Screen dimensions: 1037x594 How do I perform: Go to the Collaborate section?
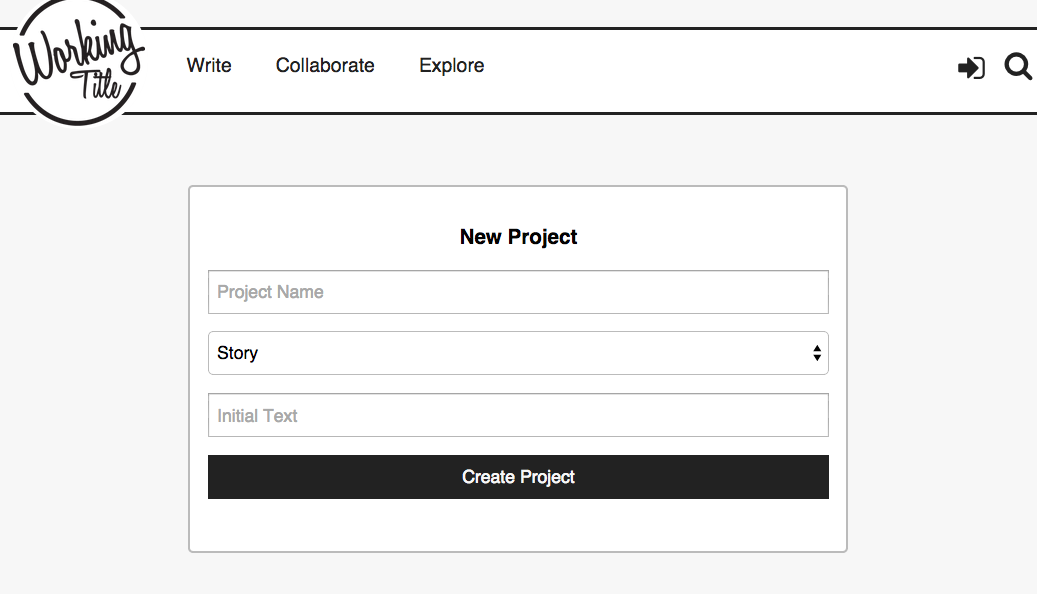pyautogui.click(x=325, y=65)
